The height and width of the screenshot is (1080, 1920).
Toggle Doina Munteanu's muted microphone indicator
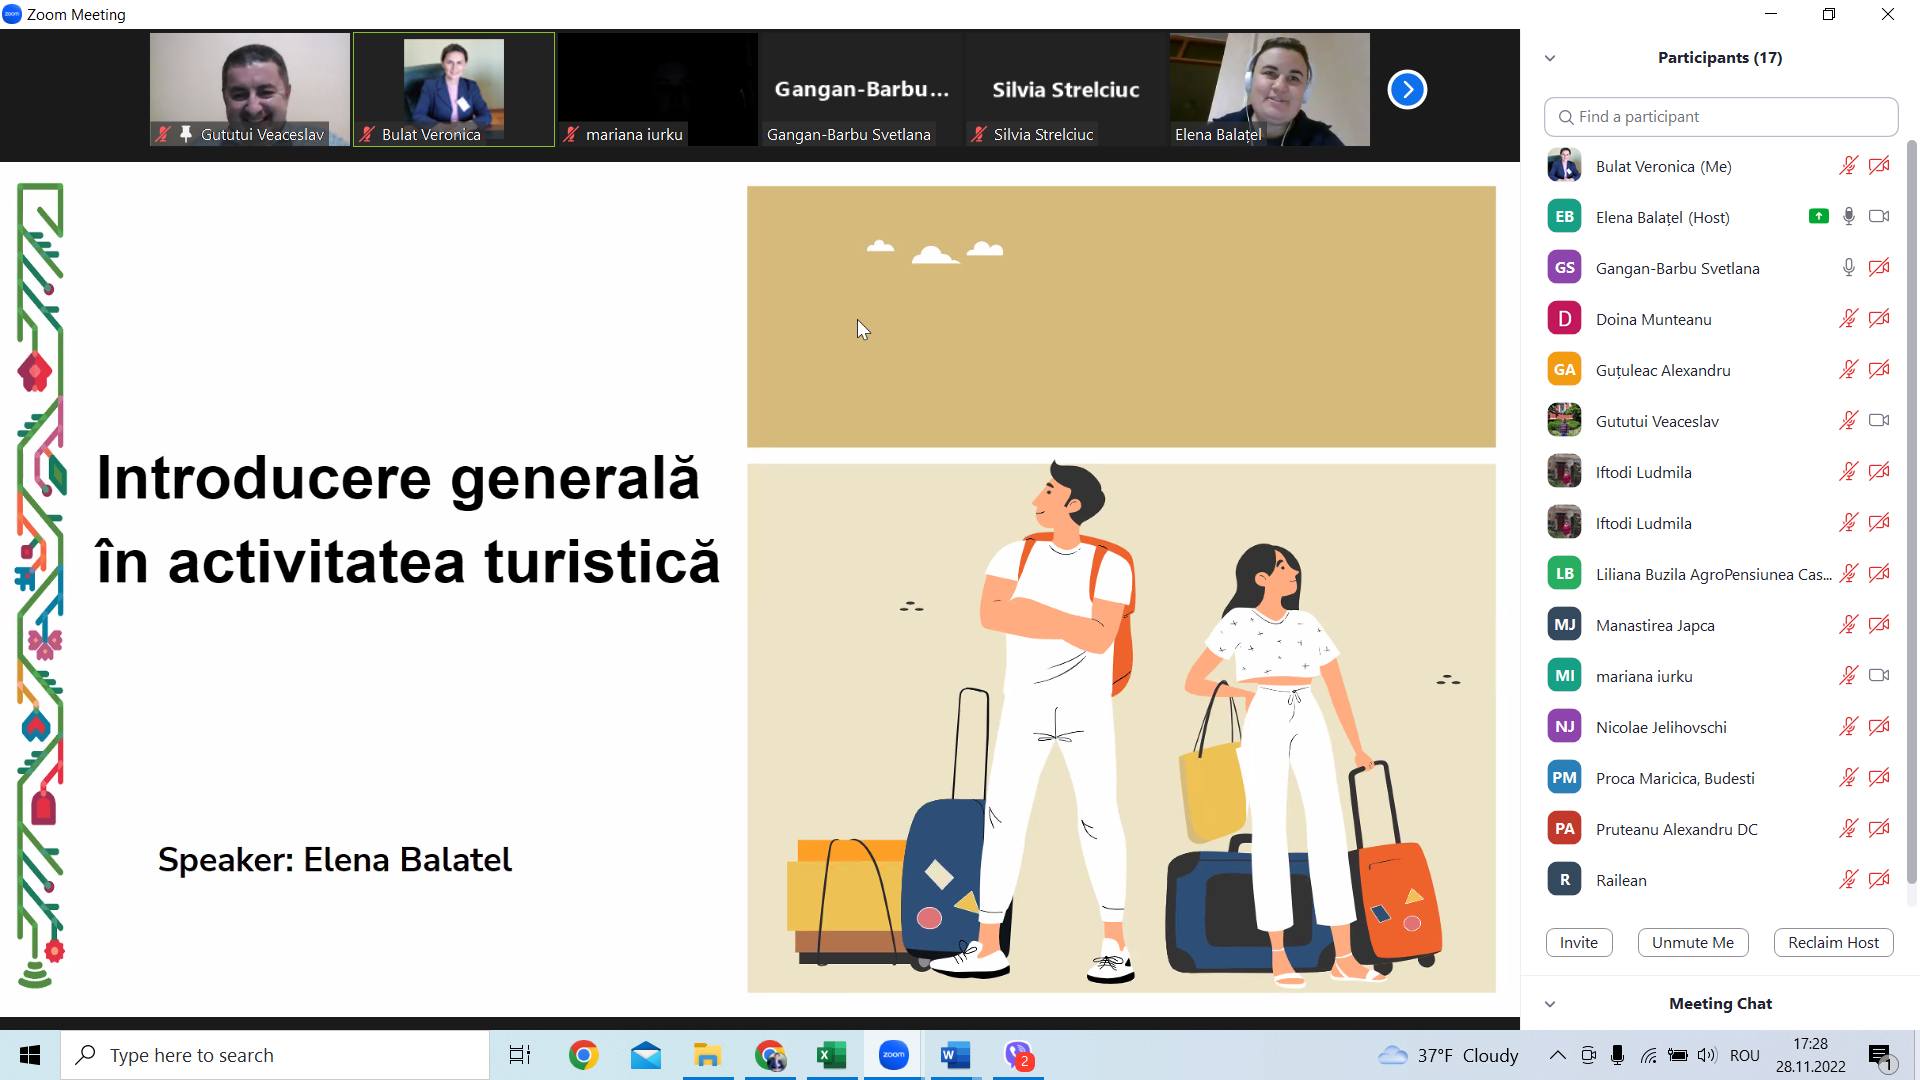pyautogui.click(x=1848, y=319)
